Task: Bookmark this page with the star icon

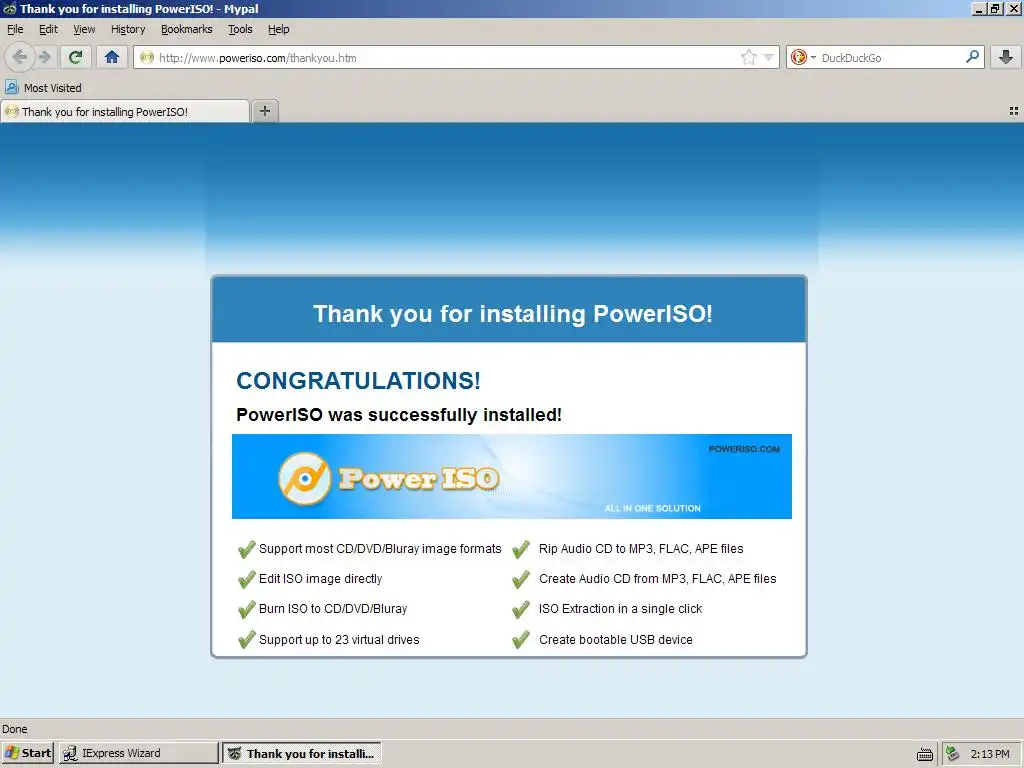Action: pos(748,57)
